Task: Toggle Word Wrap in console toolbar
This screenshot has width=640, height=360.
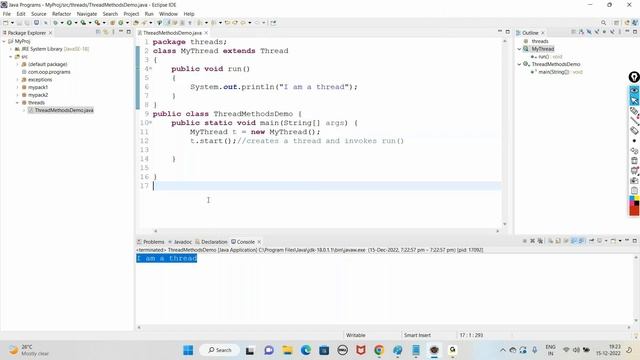Action: (566, 241)
